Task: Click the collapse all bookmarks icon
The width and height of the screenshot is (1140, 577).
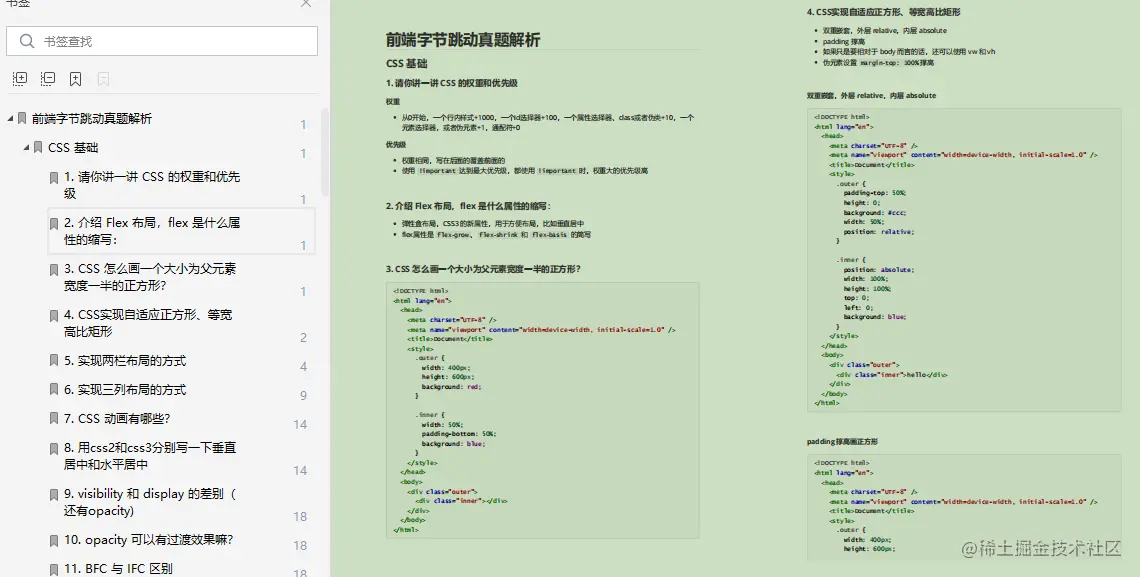Action: click(48, 78)
